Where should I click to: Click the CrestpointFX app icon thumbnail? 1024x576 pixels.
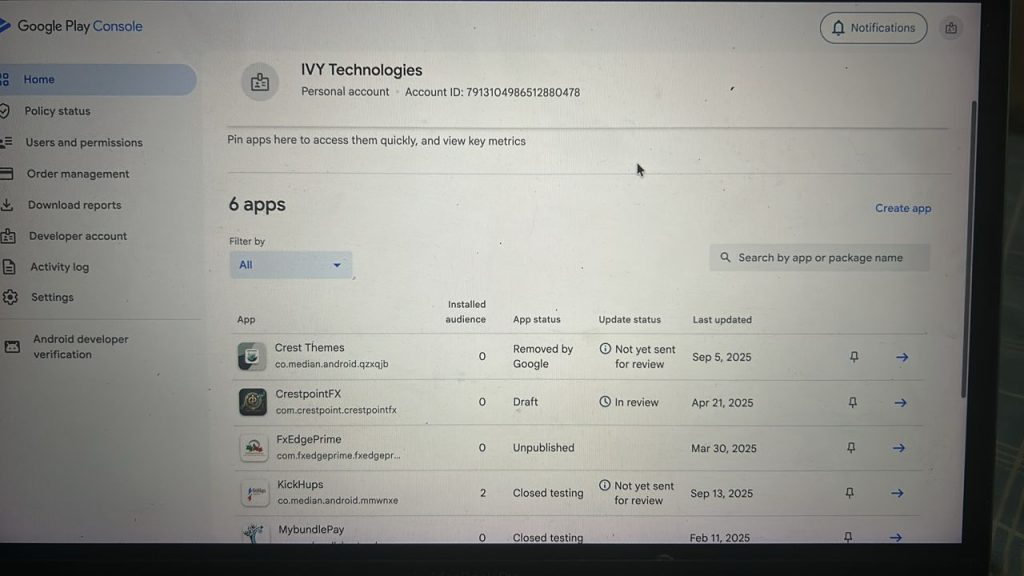pos(253,402)
